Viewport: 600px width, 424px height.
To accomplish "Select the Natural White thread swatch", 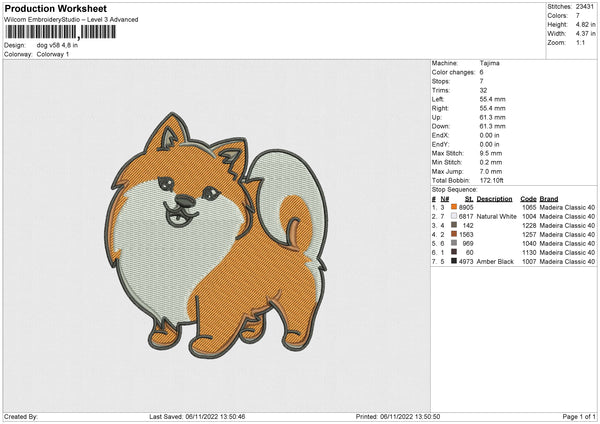I will 454,215.
